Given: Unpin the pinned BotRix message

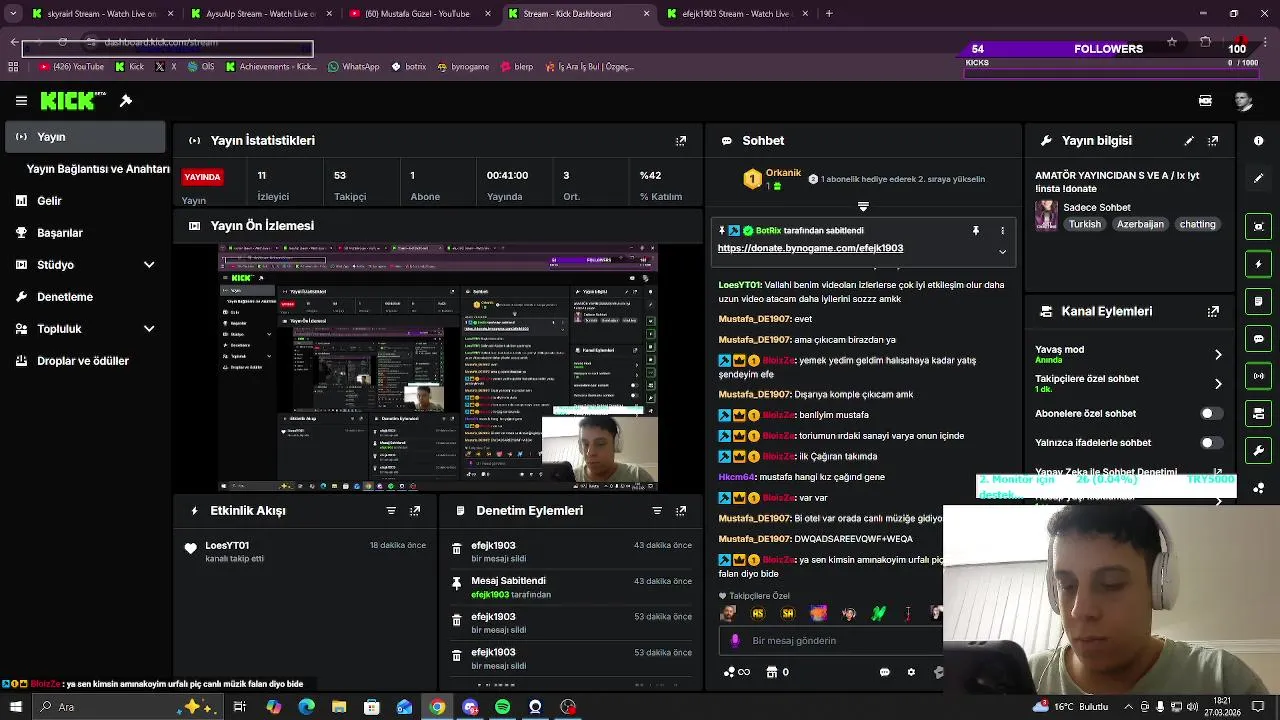Looking at the screenshot, I should coord(976,231).
